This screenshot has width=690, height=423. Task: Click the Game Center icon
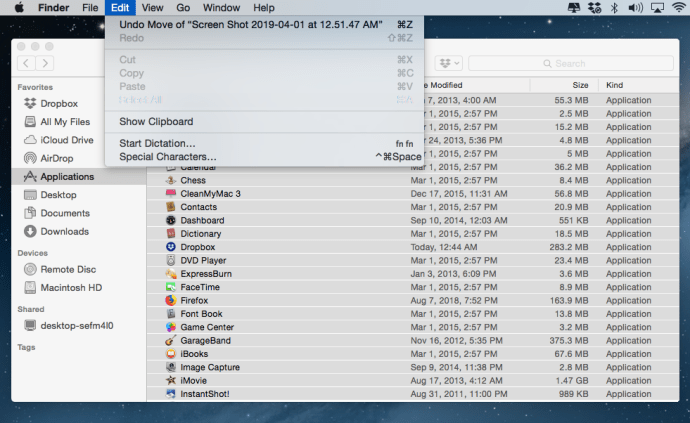(x=171, y=327)
